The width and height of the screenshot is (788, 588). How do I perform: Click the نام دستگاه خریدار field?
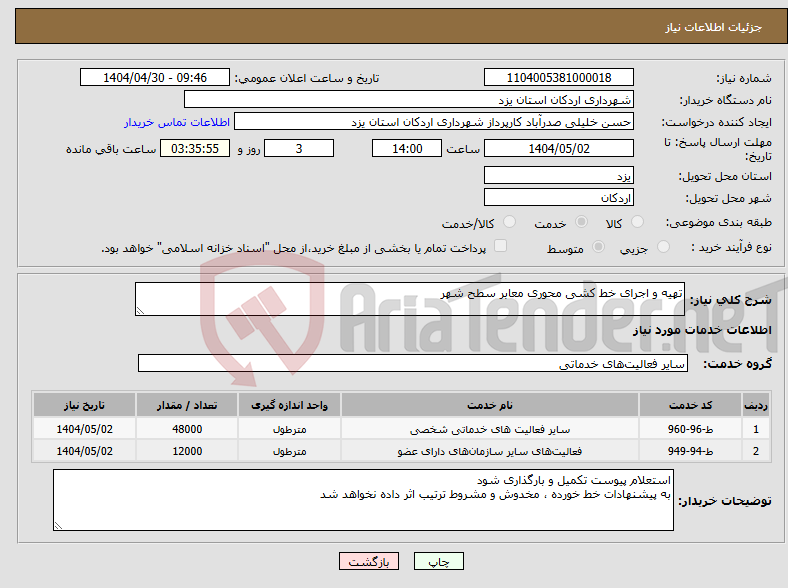tap(409, 100)
